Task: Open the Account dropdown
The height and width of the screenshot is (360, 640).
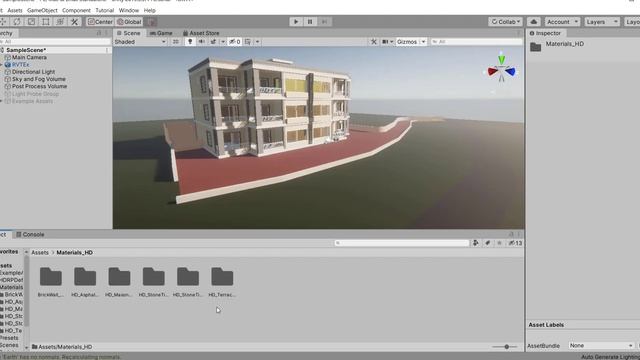Action: point(562,22)
